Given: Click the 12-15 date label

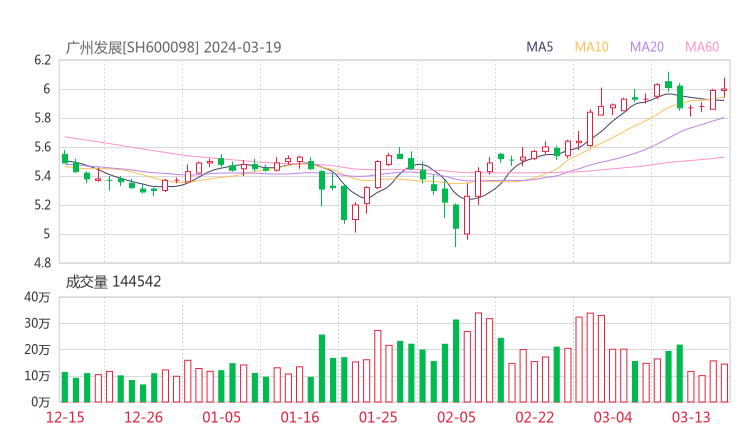Looking at the screenshot, I should click(65, 417).
